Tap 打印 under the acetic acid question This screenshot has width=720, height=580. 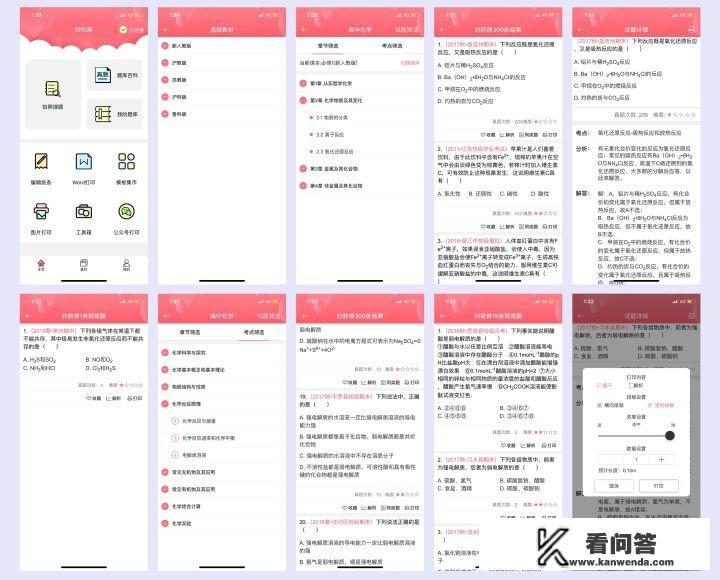click(x=550, y=445)
